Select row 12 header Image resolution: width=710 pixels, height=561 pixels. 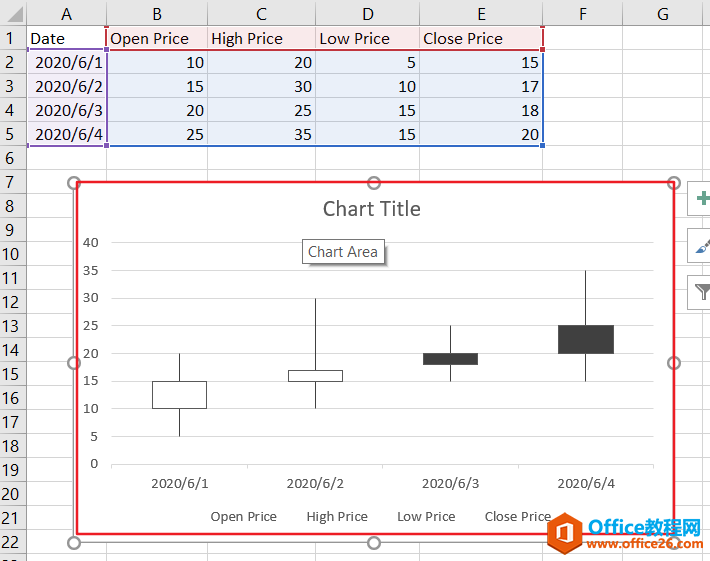point(13,302)
